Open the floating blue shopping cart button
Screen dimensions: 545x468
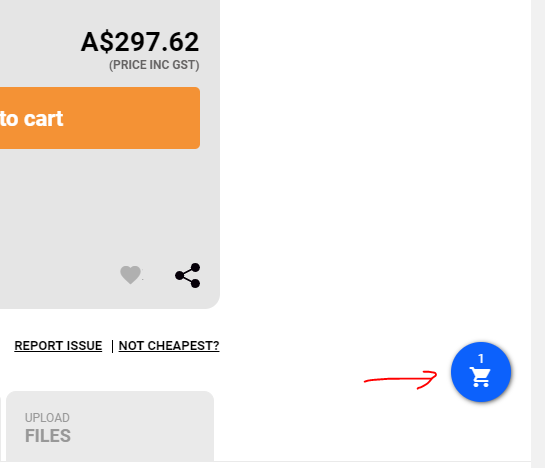point(481,372)
